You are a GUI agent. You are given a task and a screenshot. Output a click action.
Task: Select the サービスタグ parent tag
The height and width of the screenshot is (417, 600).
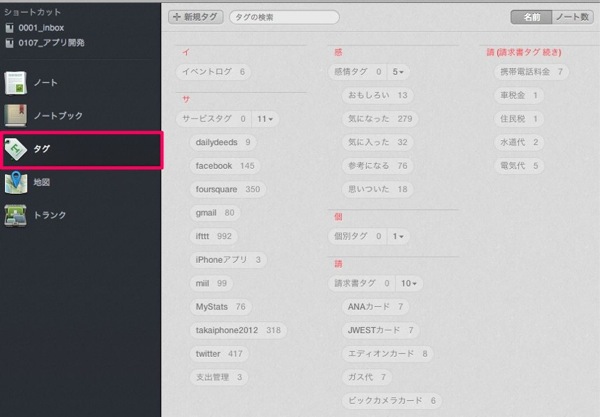click(214, 119)
